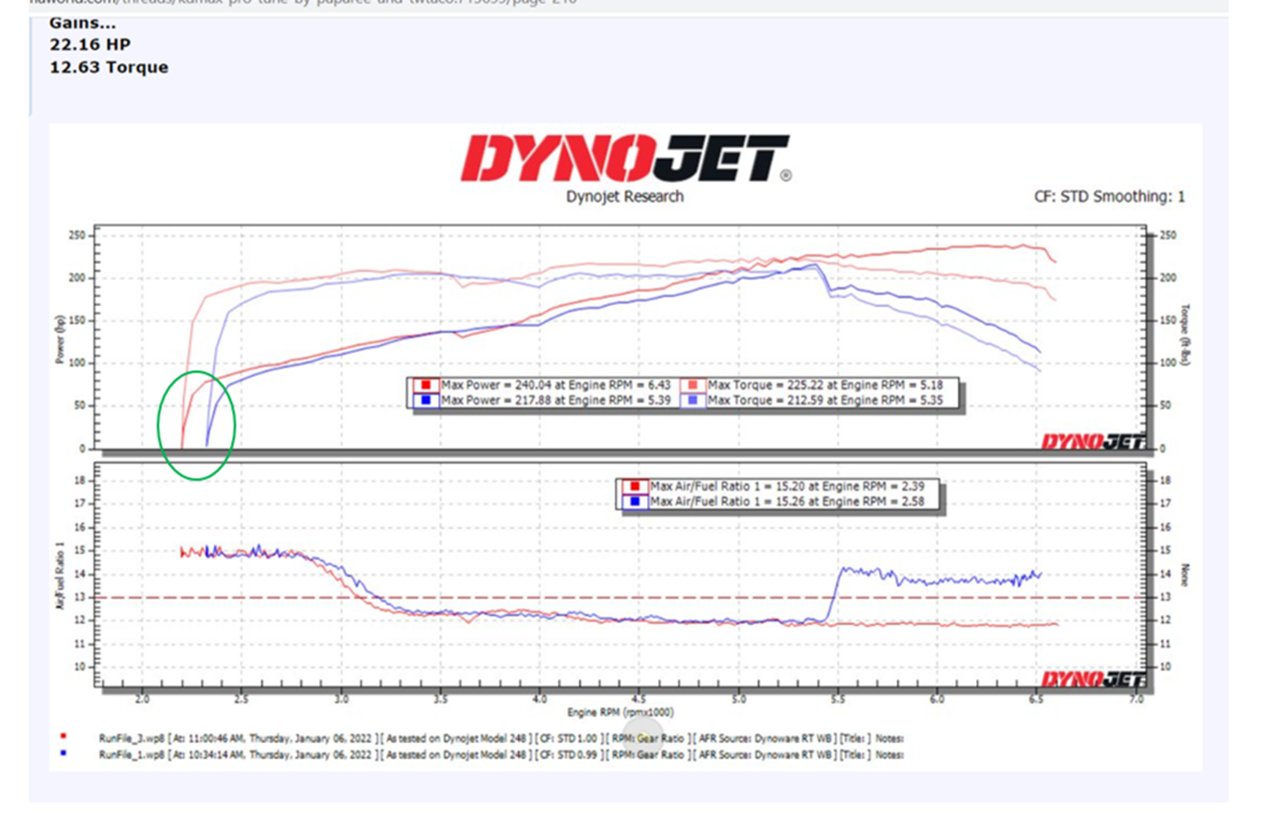Click the 'CF: STD Smoothing: 1' label

point(1110,197)
